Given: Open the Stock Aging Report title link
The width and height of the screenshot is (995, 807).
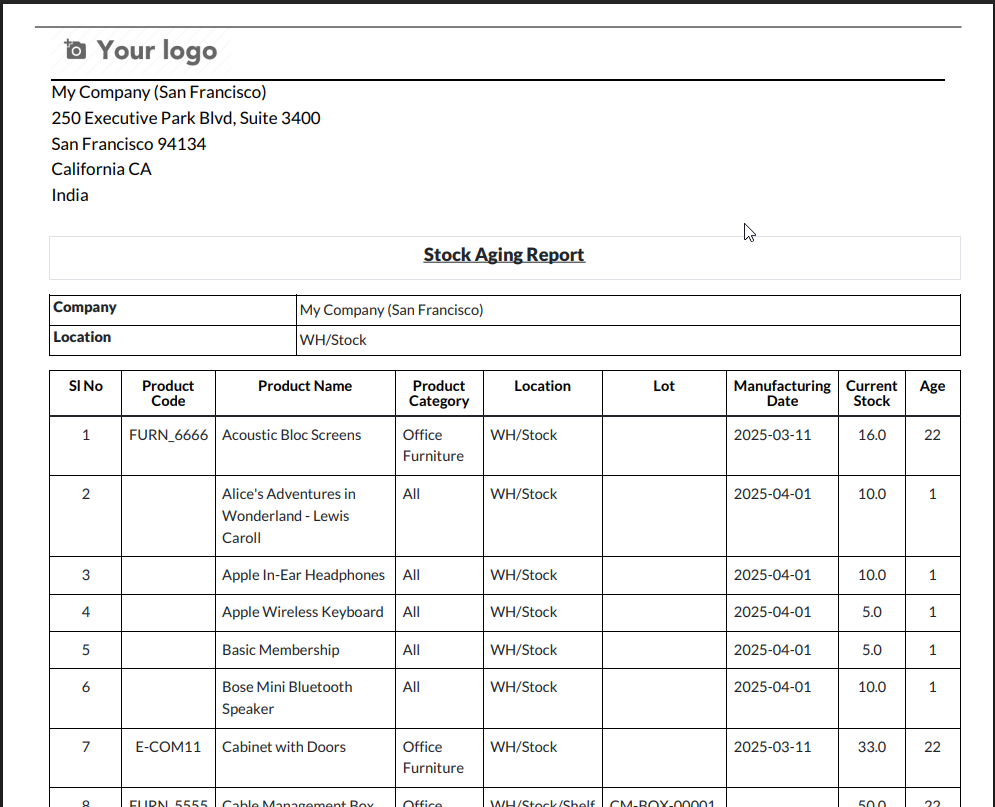Looking at the screenshot, I should [503, 254].
